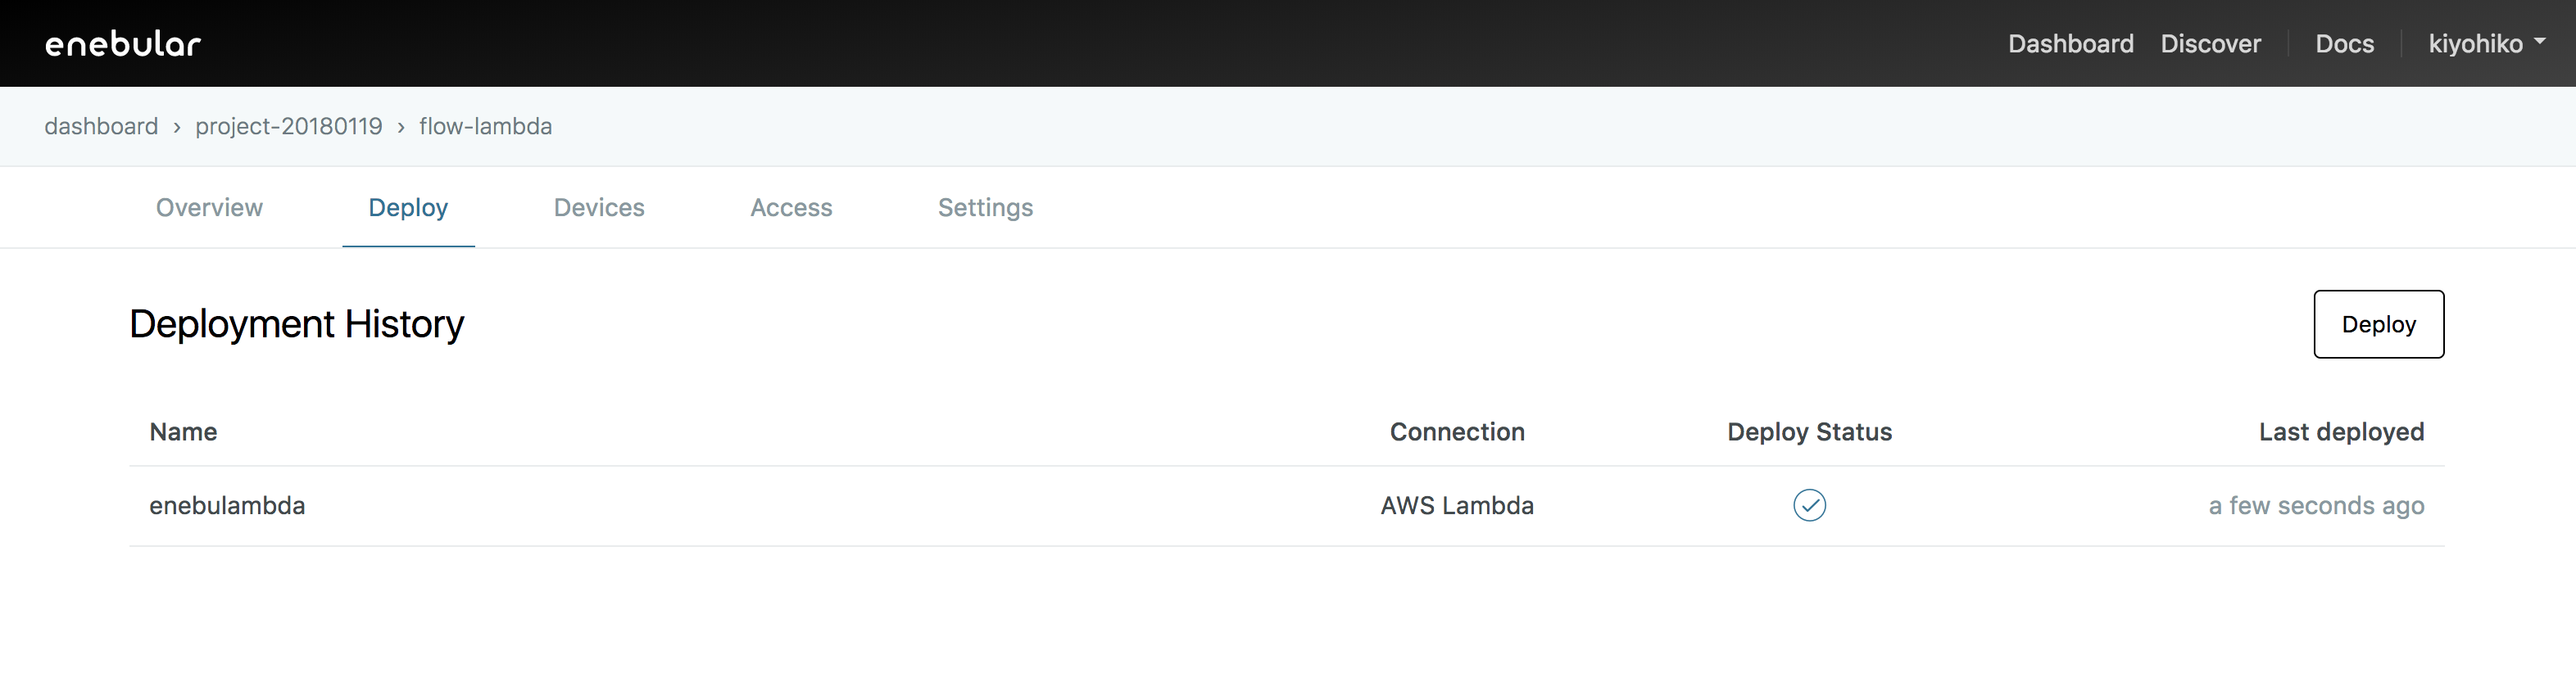Screen dimensions: 2576x673
Task: Open the Docs link
Action: click(x=2344, y=44)
